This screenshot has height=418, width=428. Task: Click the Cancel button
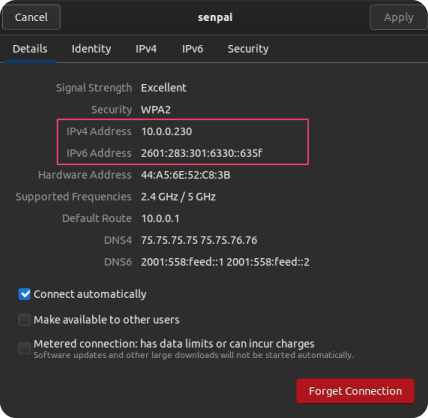tap(31, 17)
